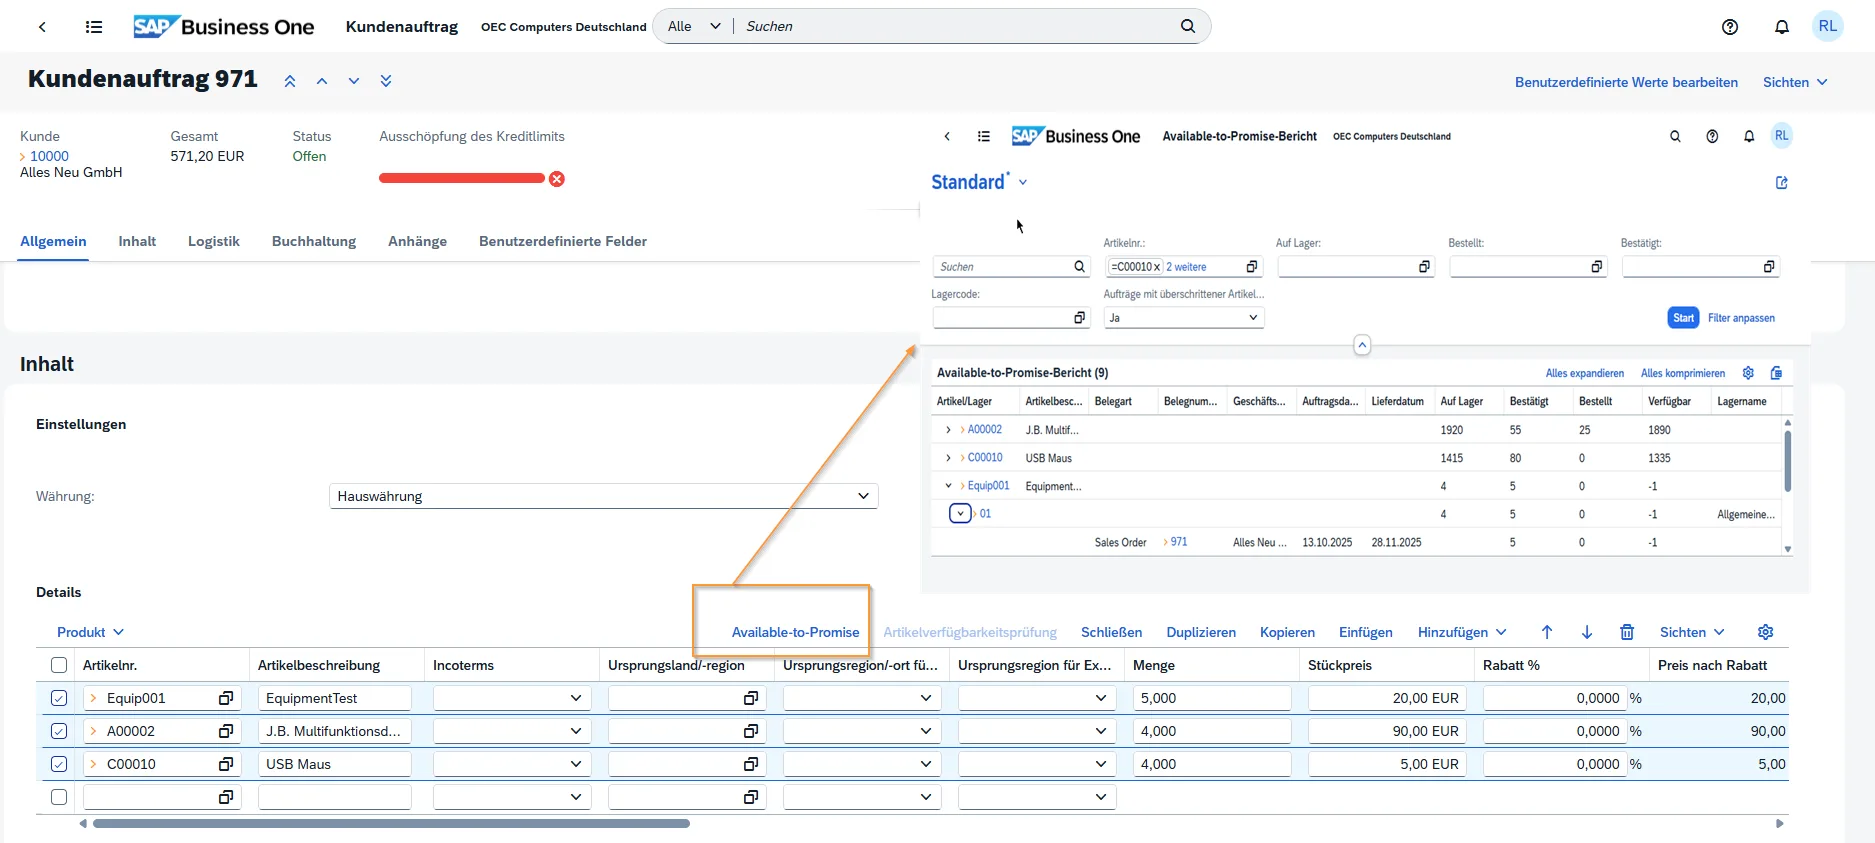Move row up with arrow icon
Viewport: 1875px width, 843px height.
[1547, 632]
